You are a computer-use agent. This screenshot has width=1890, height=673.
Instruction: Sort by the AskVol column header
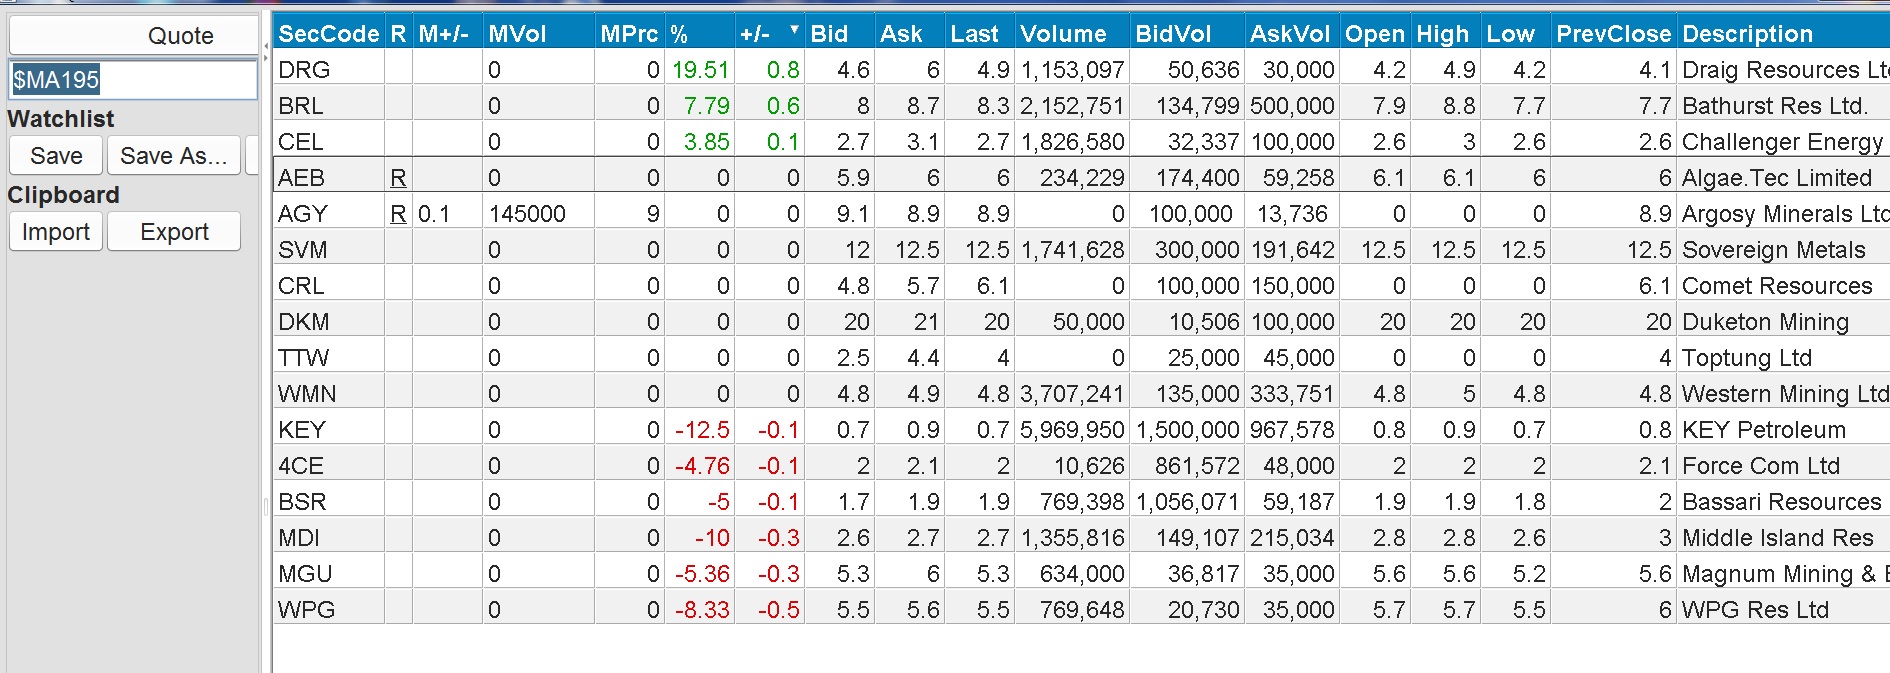point(1292,33)
